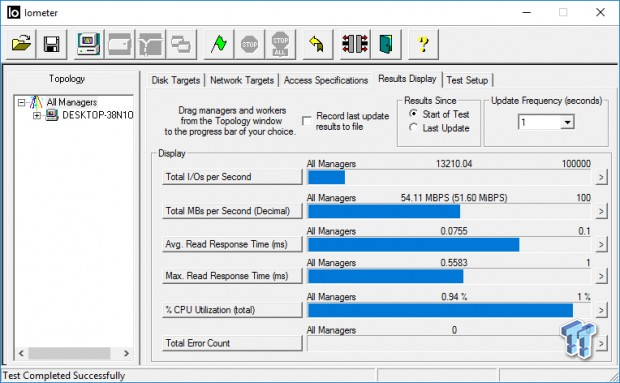620x383 pixels.
Task: Open Total I/Os per Second bar details arrow
Action: click(601, 177)
